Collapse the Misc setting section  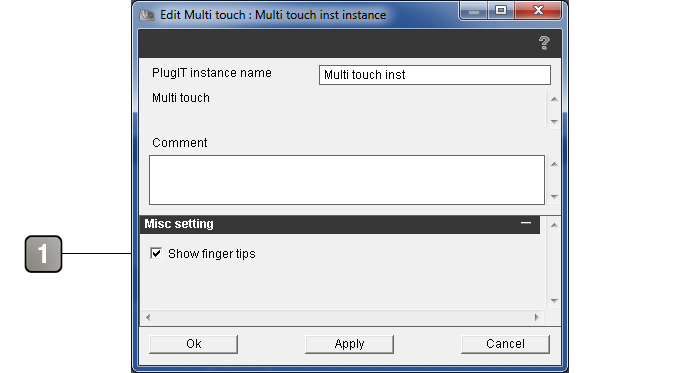click(526, 223)
